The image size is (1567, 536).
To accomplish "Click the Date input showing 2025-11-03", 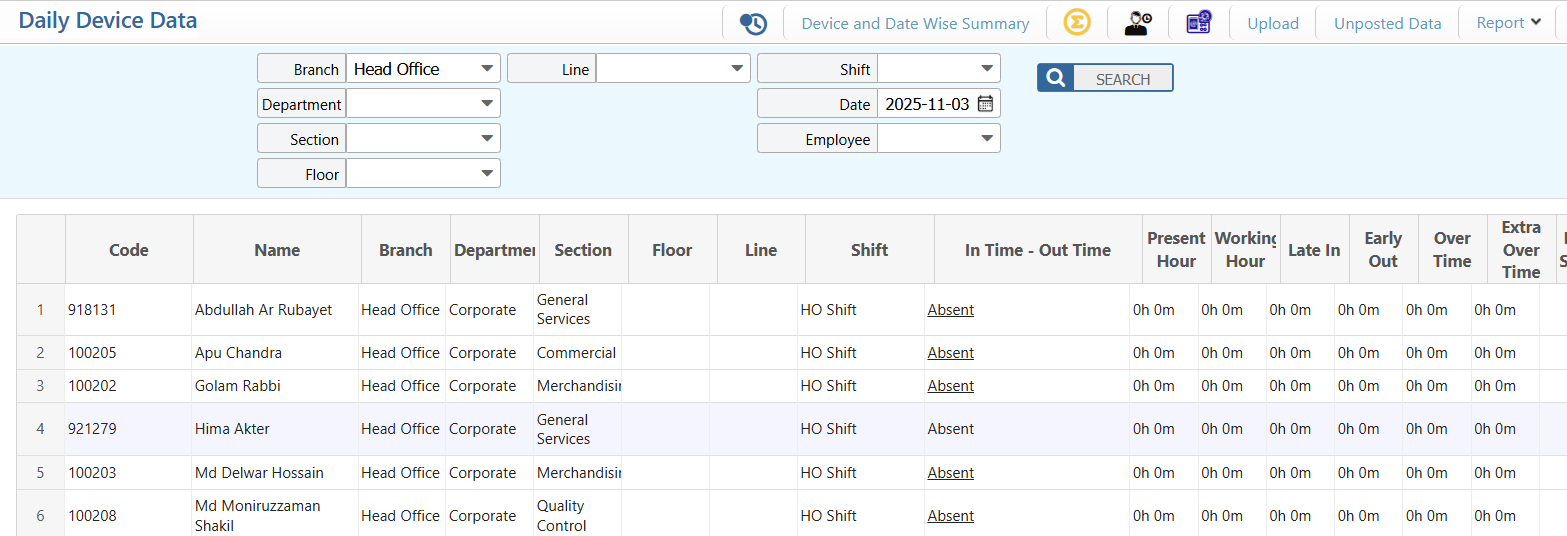I will tap(927, 104).
